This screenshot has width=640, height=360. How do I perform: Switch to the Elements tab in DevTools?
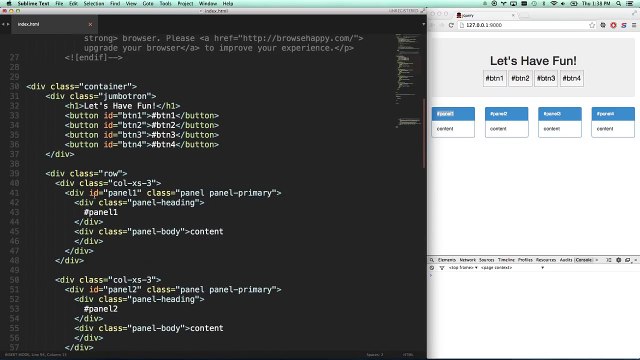(447, 260)
